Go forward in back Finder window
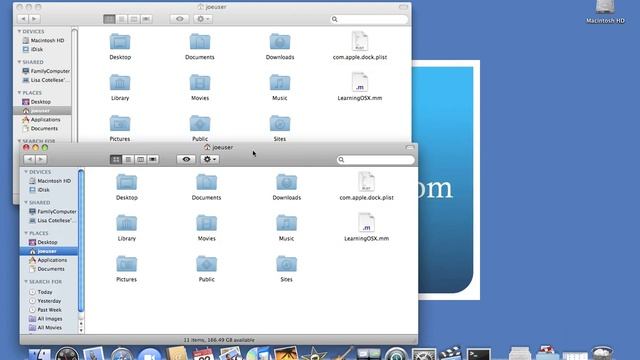The width and height of the screenshot is (640, 360). [34, 19]
